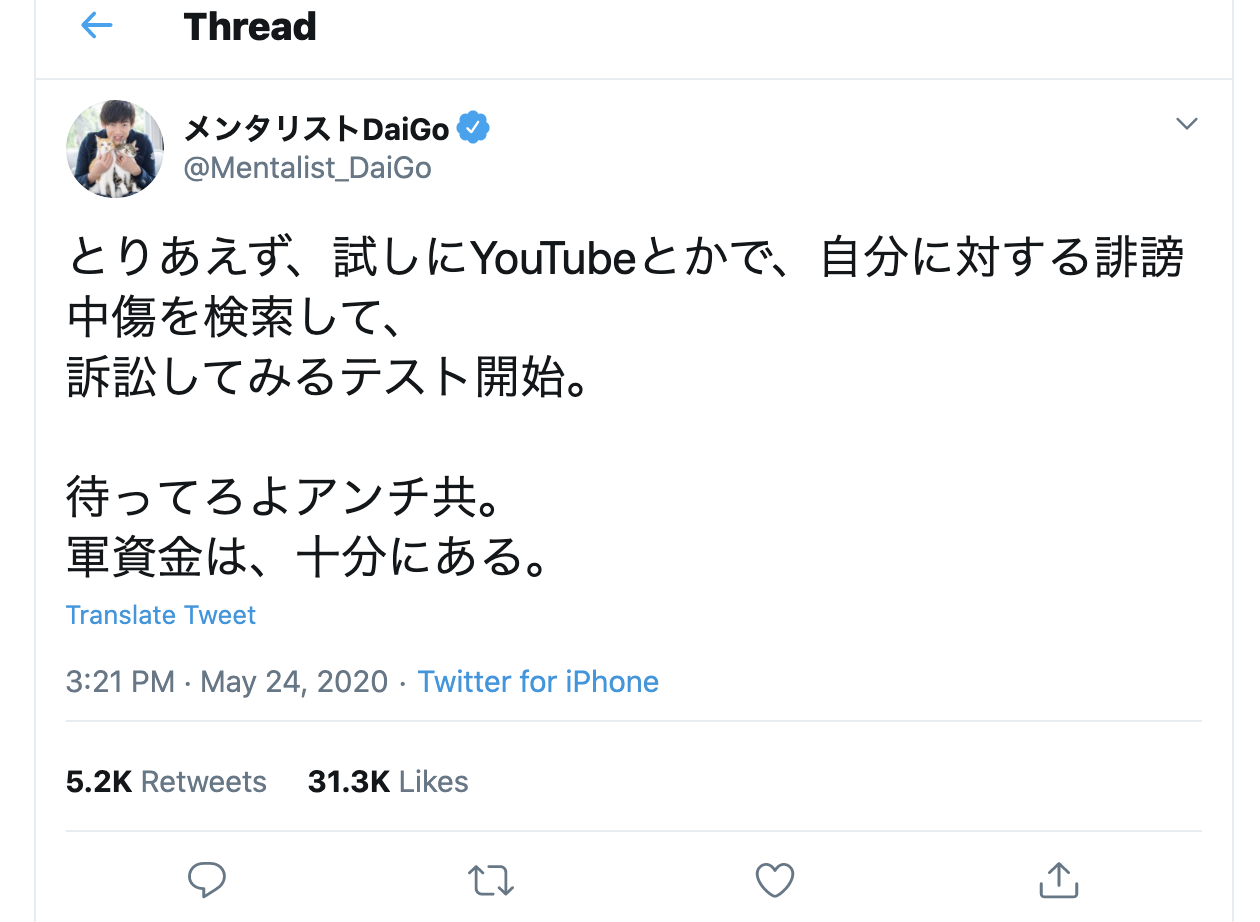Image resolution: width=1260 pixels, height=922 pixels.
Task: Select the tweet's first line mentioning YouTube
Action: click(x=626, y=259)
